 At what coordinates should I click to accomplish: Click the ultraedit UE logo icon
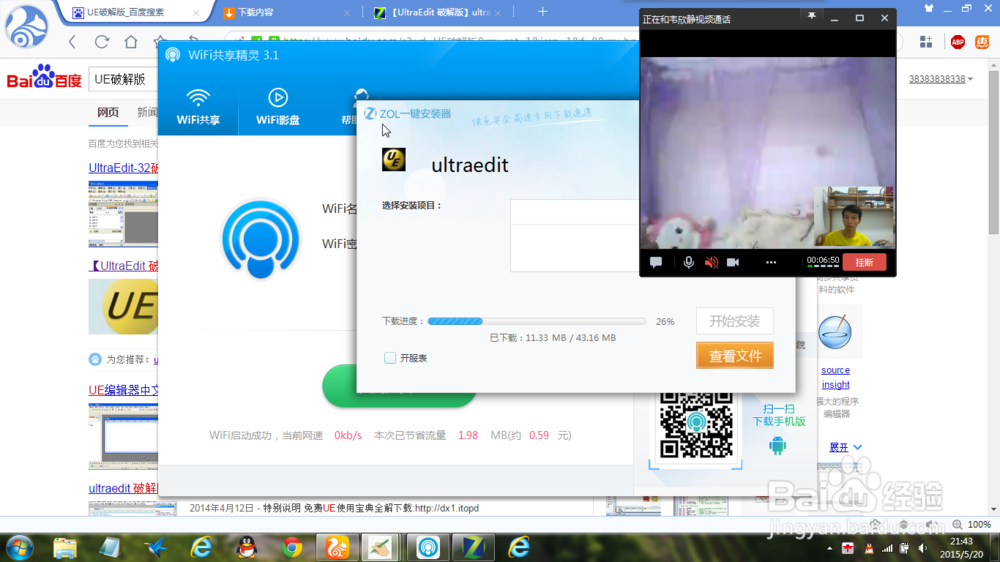click(393, 159)
